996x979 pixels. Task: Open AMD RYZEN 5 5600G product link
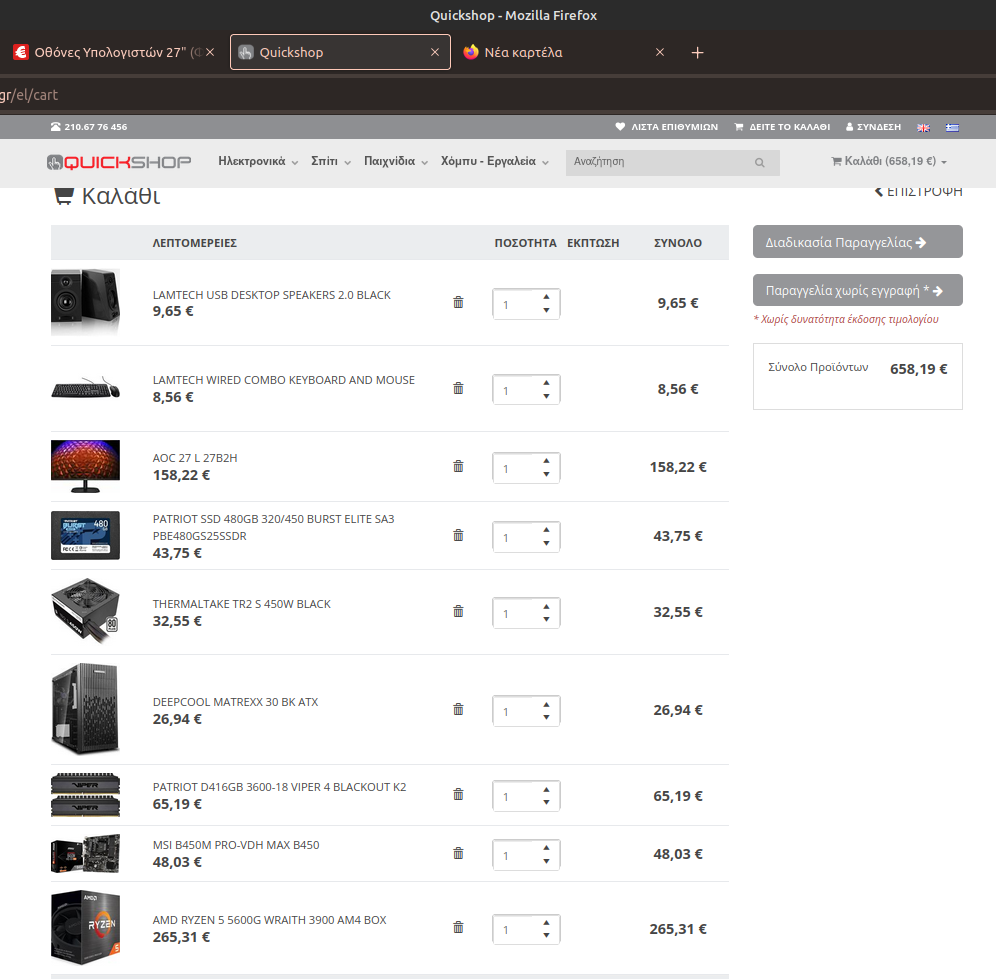[x=269, y=920]
